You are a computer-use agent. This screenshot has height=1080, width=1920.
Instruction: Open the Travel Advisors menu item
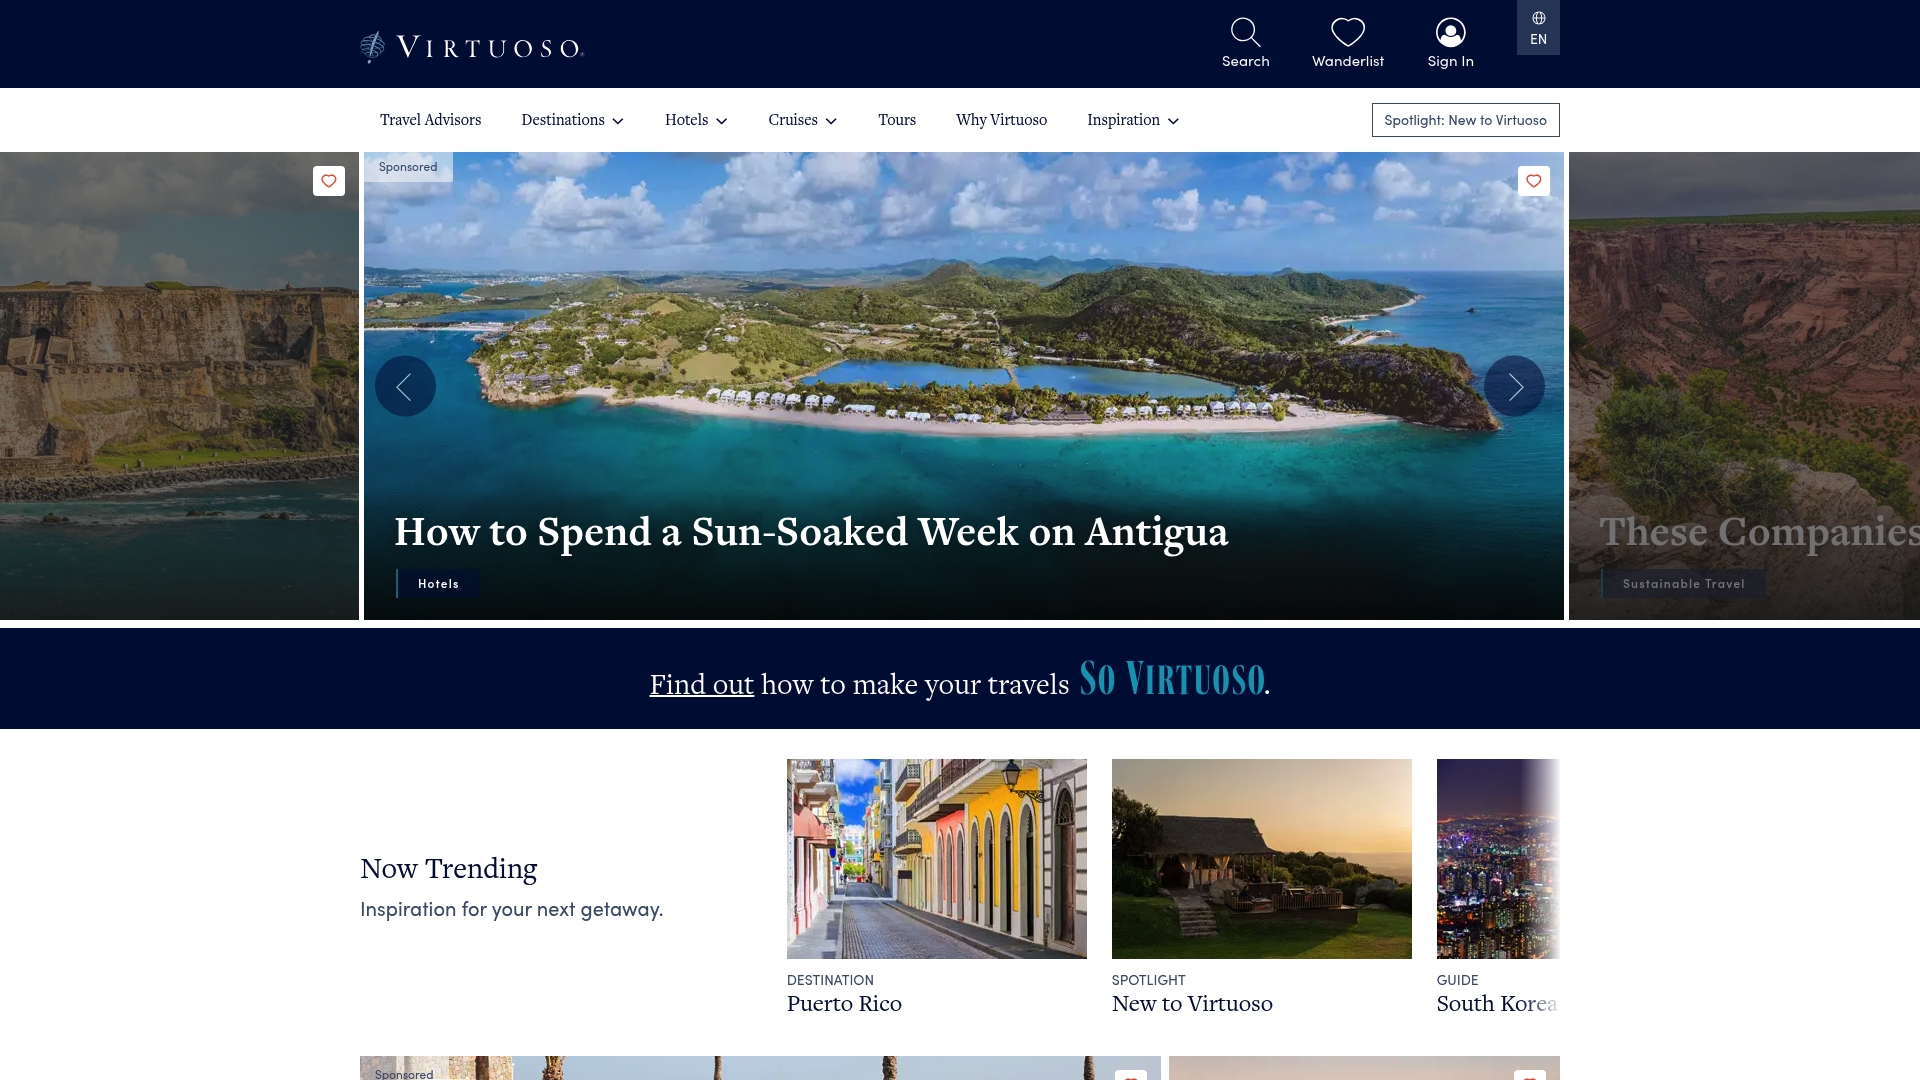click(430, 120)
